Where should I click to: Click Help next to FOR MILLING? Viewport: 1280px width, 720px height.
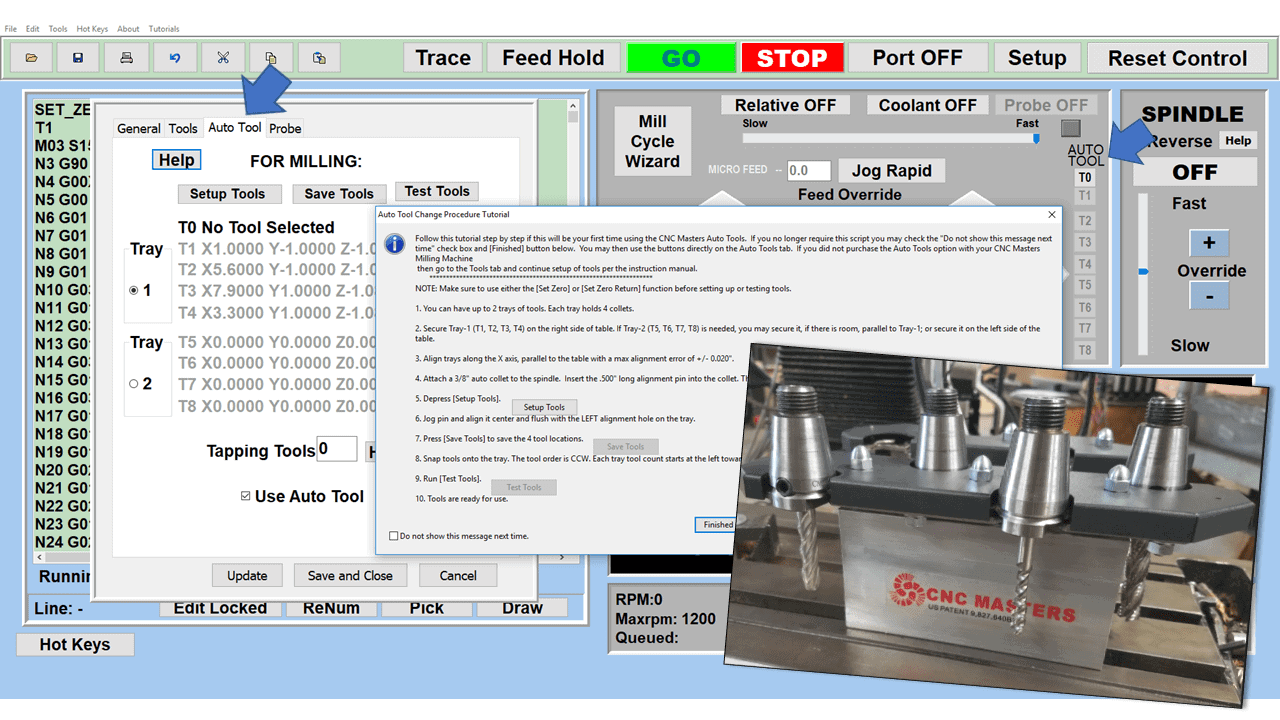(177, 160)
